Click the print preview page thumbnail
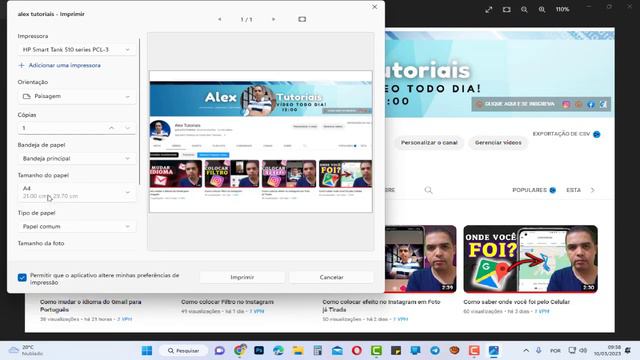The height and width of the screenshot is (360, 640). pos(261,142)
